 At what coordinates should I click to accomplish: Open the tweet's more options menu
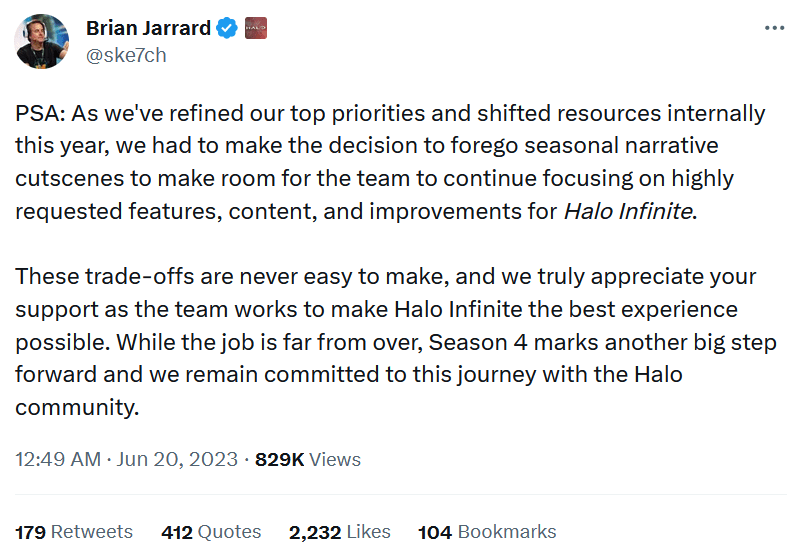tap(774, 28)
